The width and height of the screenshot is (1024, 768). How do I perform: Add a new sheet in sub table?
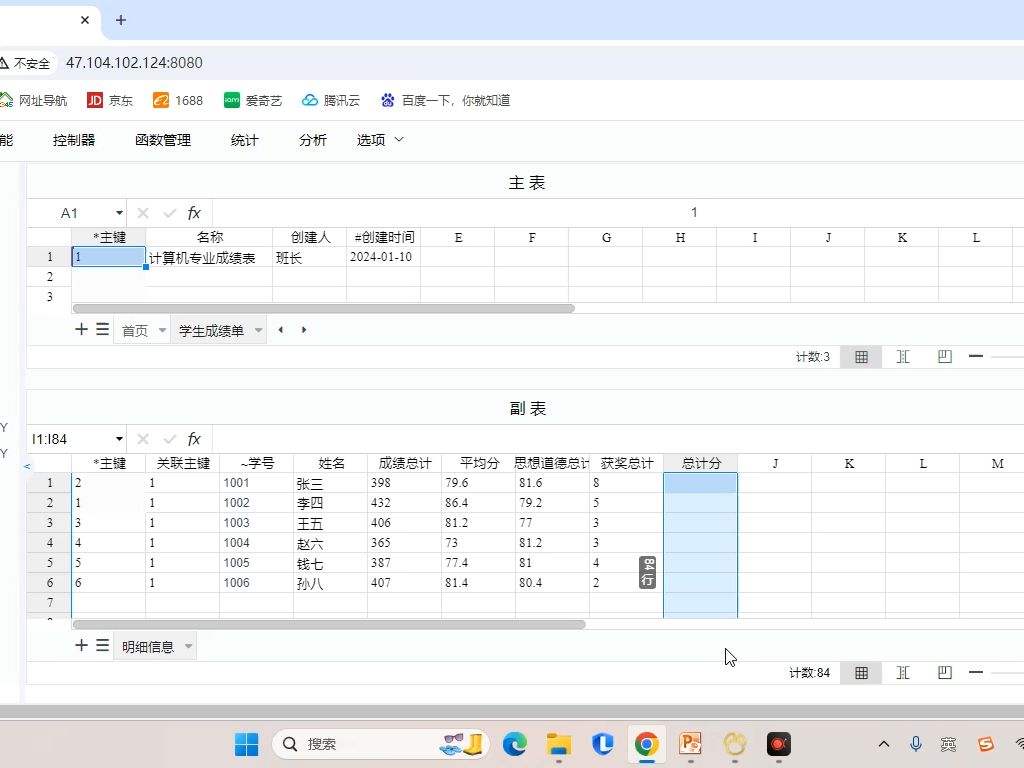point(81,646)
